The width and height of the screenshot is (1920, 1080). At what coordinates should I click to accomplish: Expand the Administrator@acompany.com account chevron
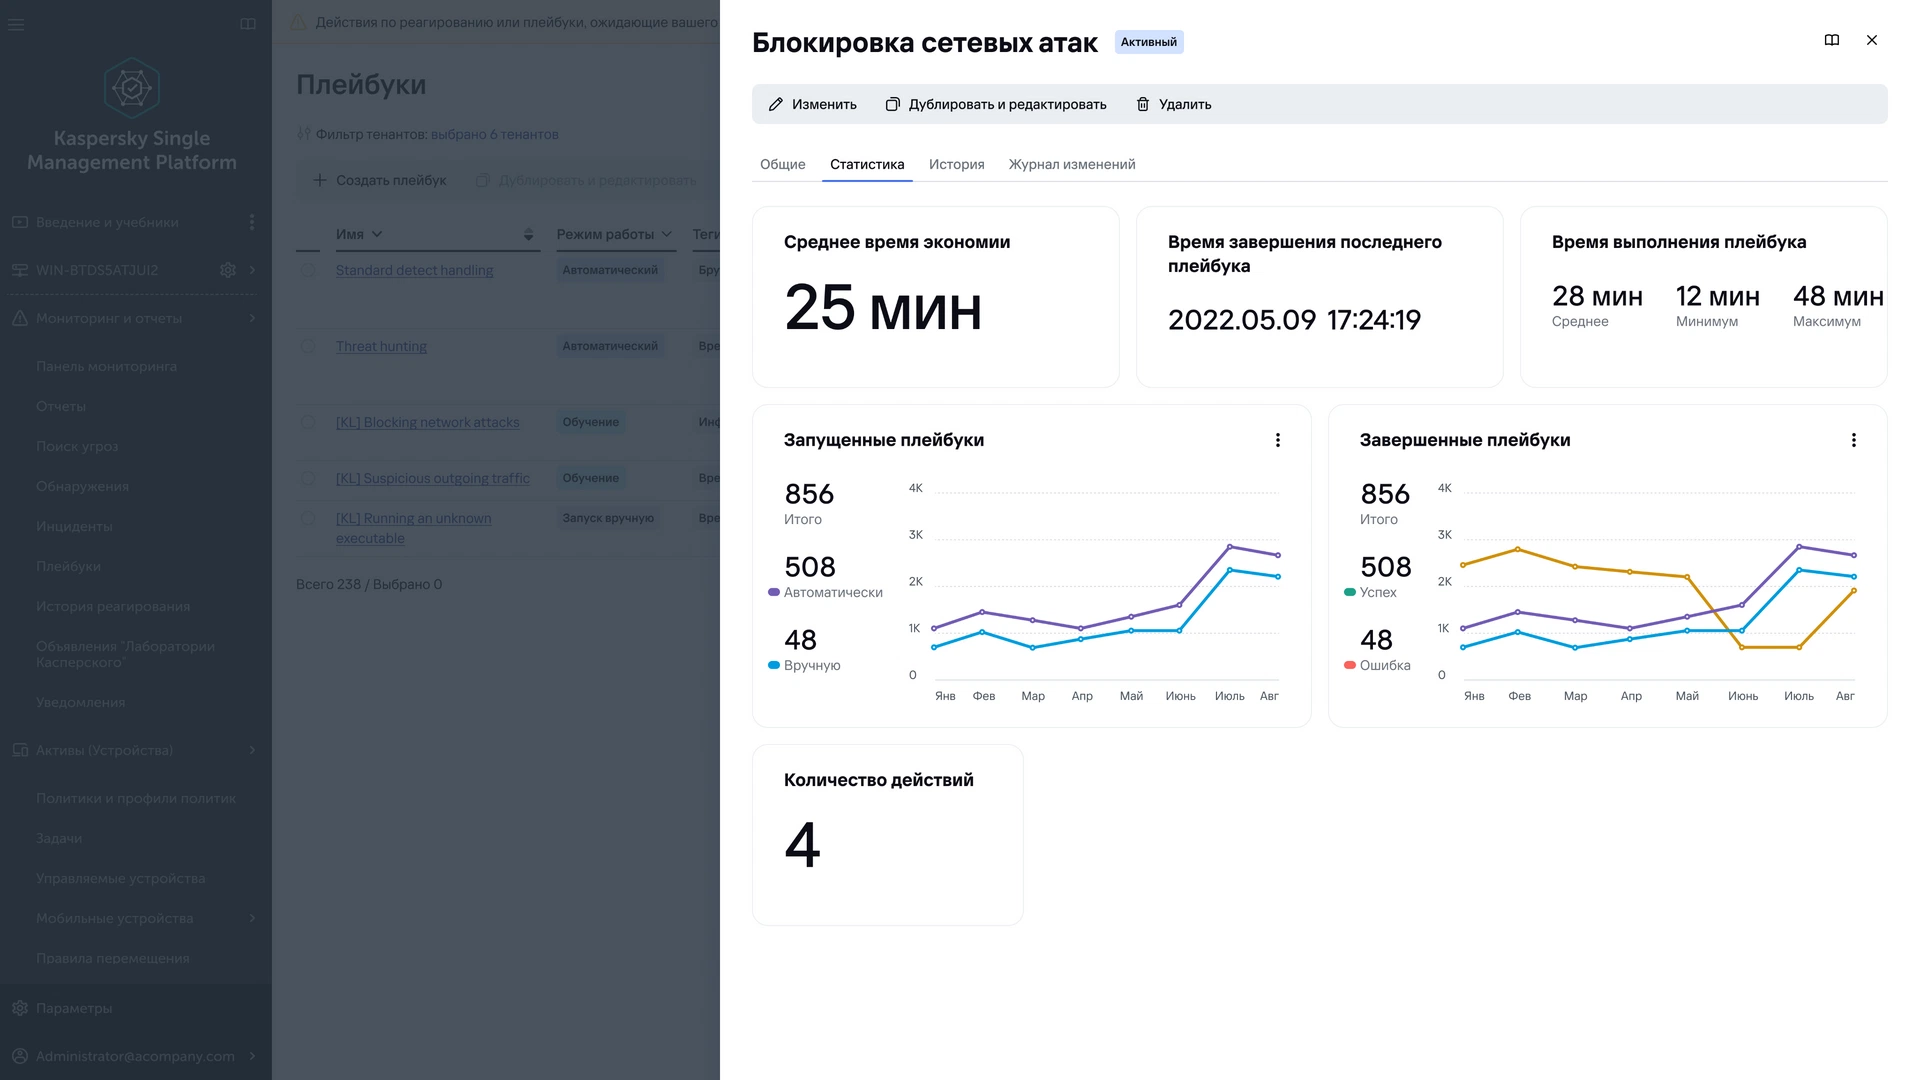coord(252,1056)
